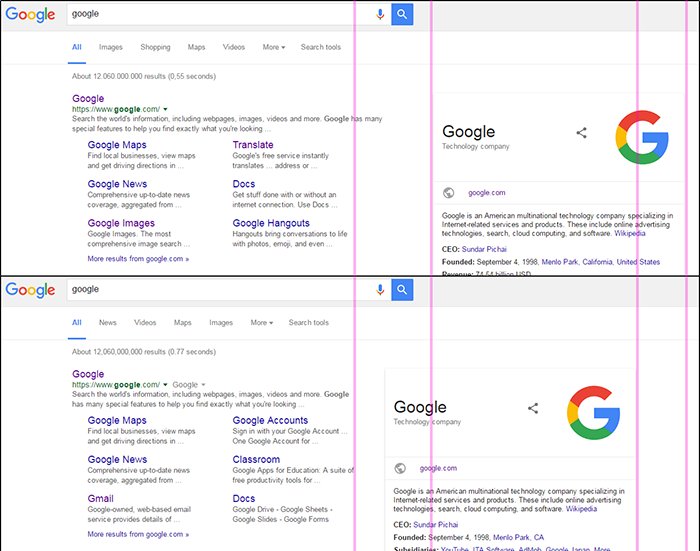Screen dimensions: 700x551
Task: Switch to the News tab
Action: click(x=108, y=323)
